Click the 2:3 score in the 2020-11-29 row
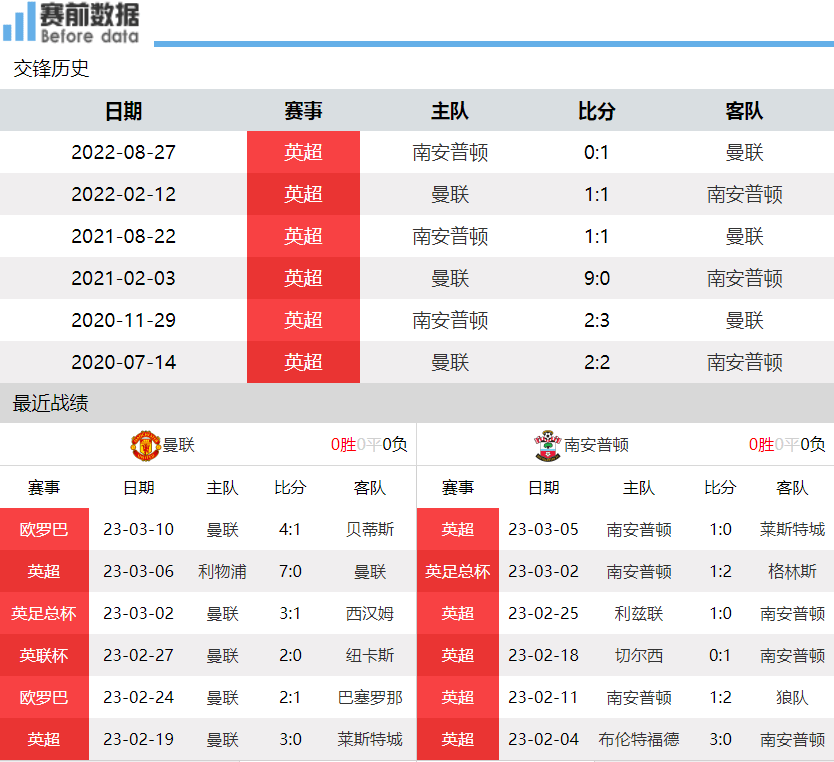Image resolution: width=834 pixels, height=762 pixels. click(597, 320)
